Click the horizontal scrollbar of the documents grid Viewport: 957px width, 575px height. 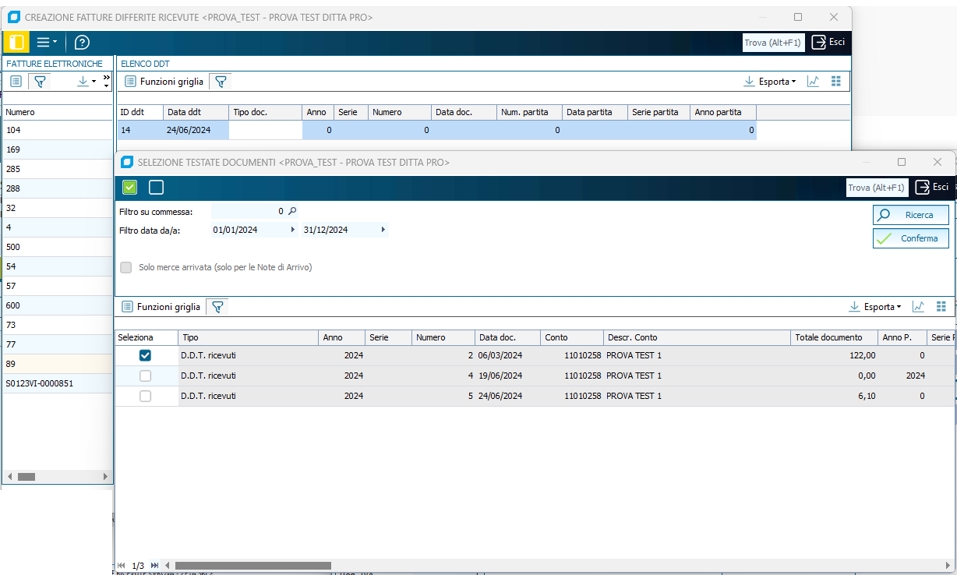(x=252, y=565)
